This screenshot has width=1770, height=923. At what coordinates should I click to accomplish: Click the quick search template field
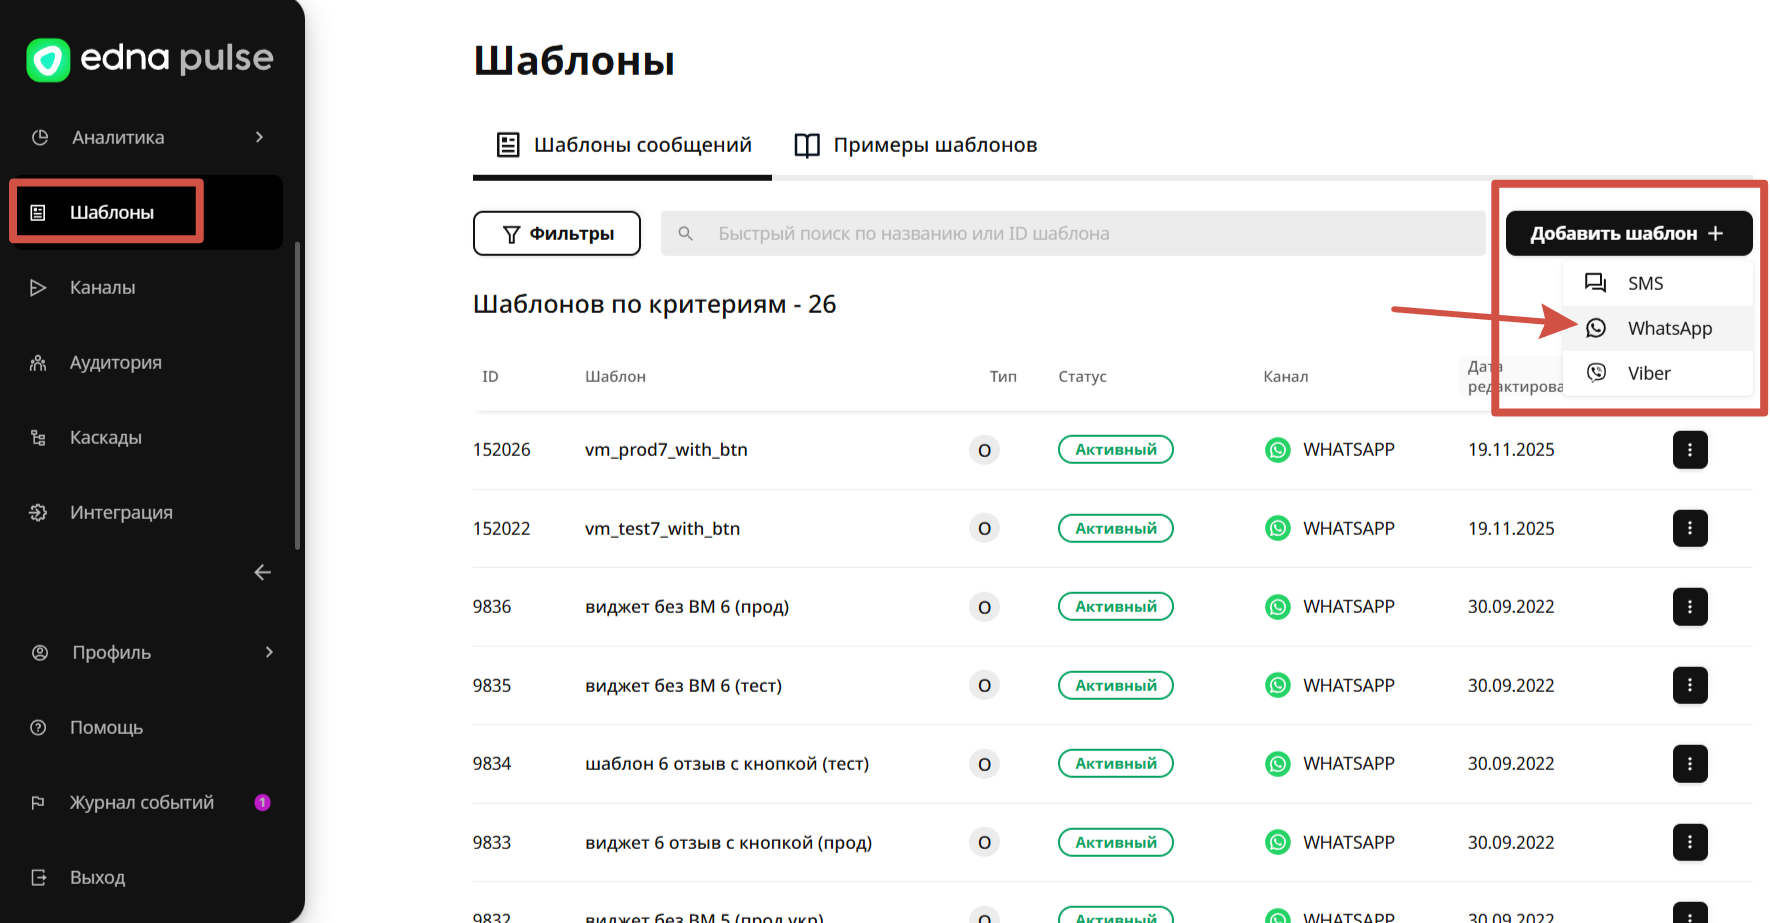click(x=1070, y=233)
